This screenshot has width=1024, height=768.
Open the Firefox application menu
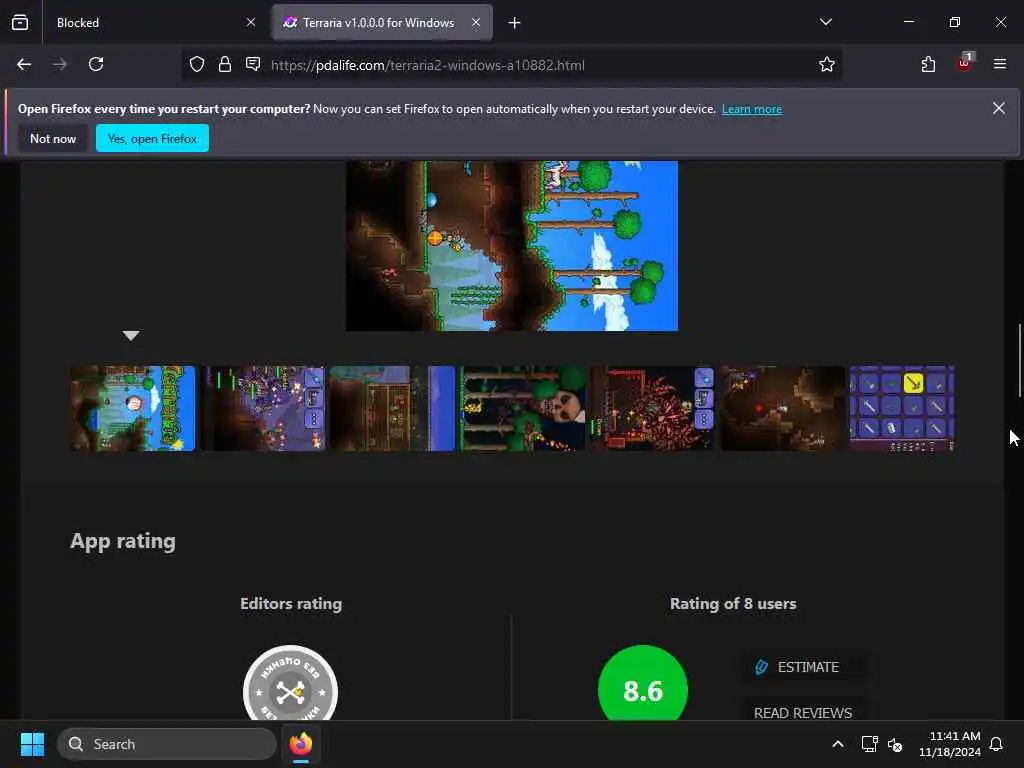[x=999, y=64]
